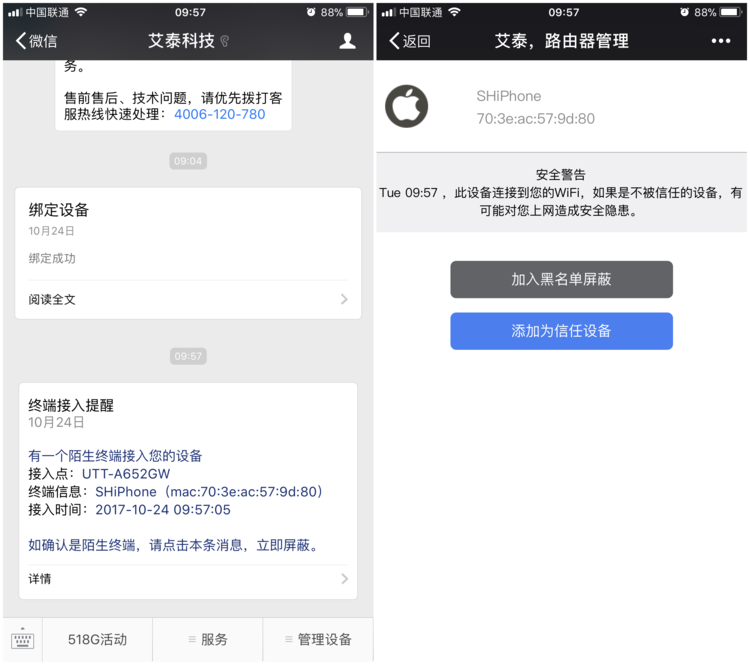The width and height of the screenshot is (750, 665).
Task: Tap the alarm icon in left phone status bar
Action: 311,12
